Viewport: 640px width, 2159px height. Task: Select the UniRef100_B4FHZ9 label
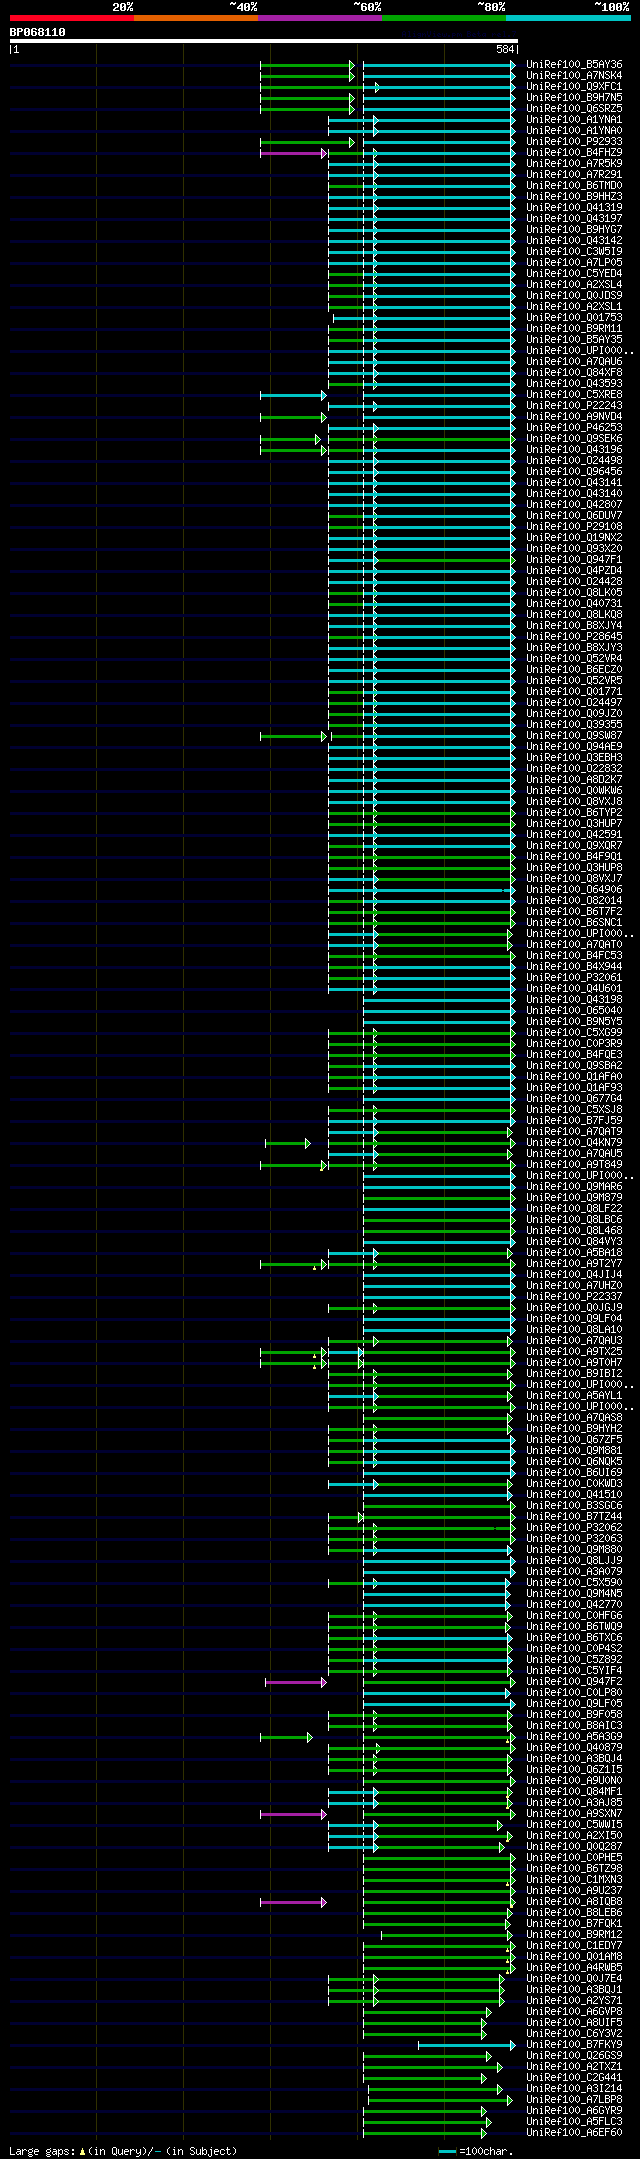pos(574,152)
